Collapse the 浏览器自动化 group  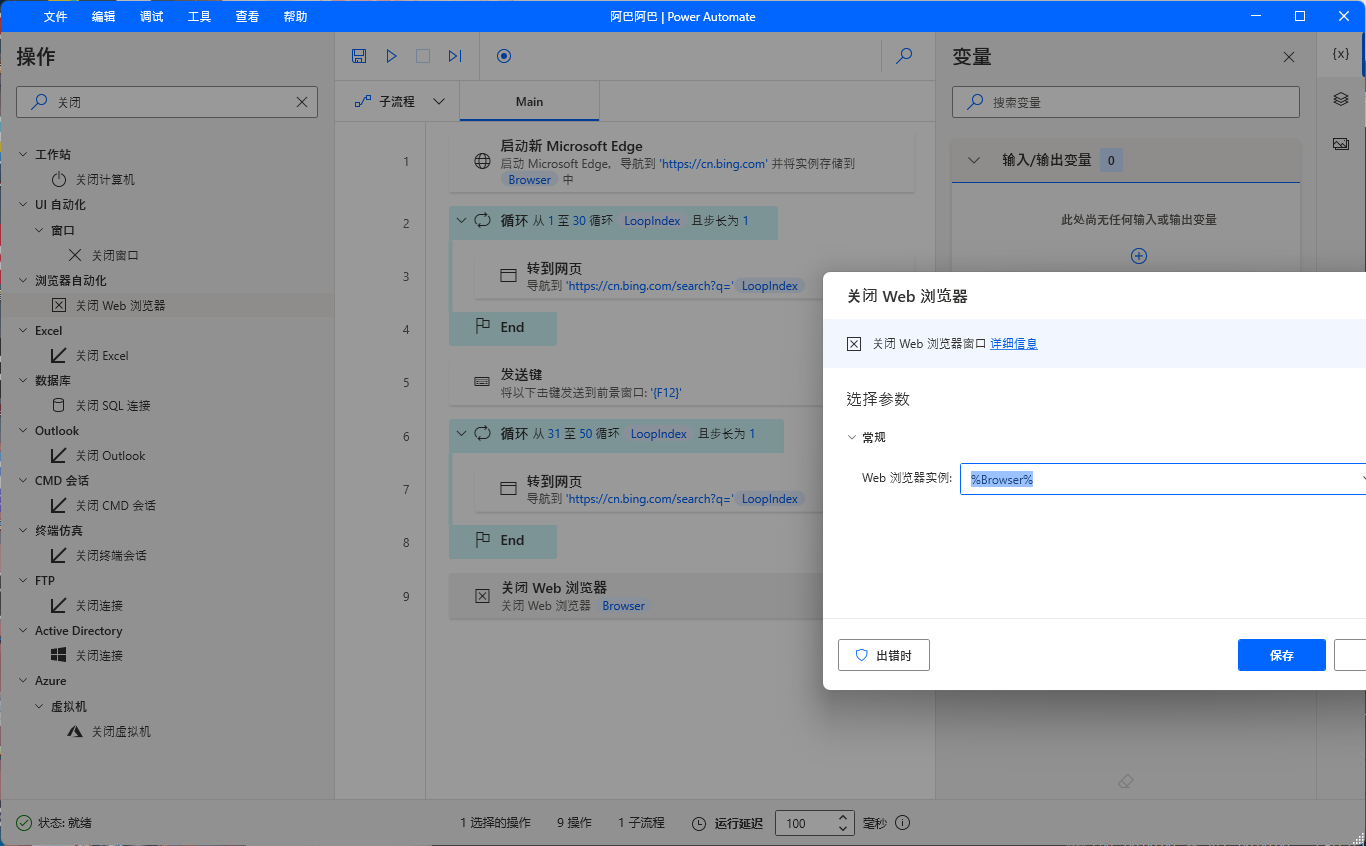(x=24, y=281)
